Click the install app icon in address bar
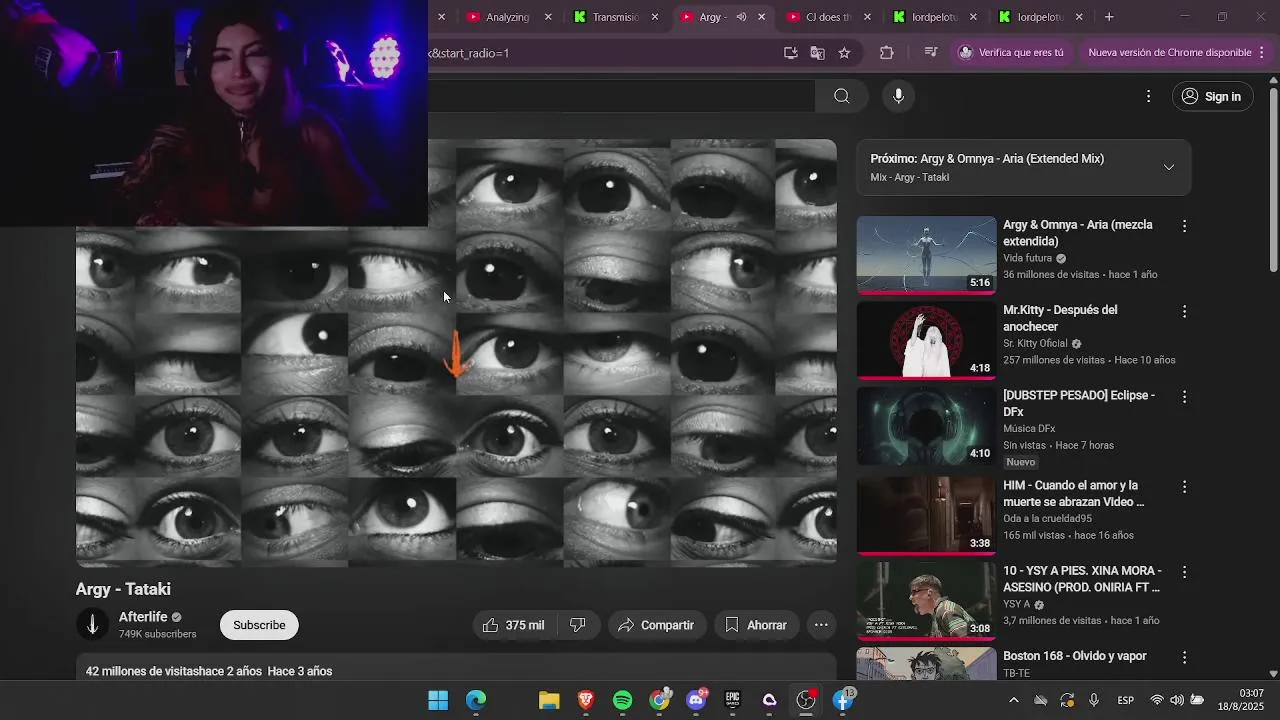The height and width of the screenshot is (720, 1280). click(x=791, y=52)
